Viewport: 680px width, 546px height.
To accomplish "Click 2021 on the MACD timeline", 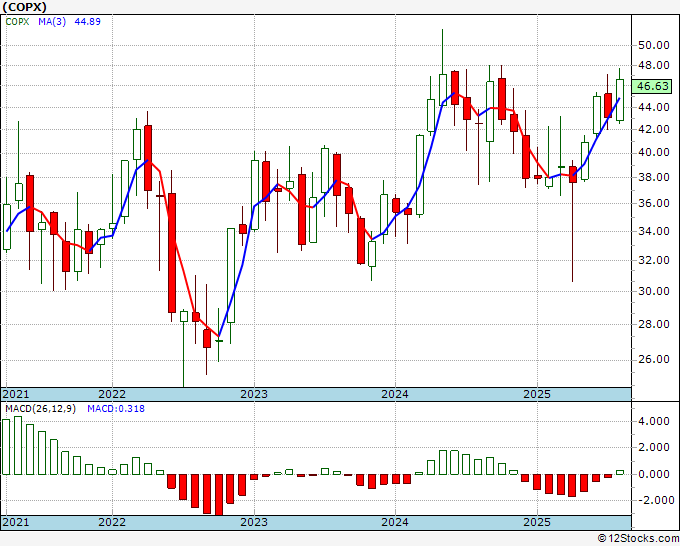I will (16, 522).
